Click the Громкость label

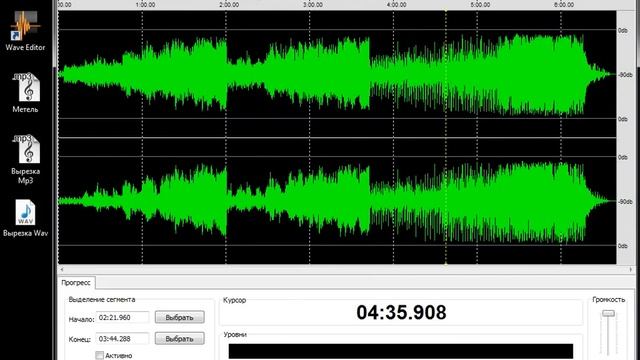click(x=609, y=300)
